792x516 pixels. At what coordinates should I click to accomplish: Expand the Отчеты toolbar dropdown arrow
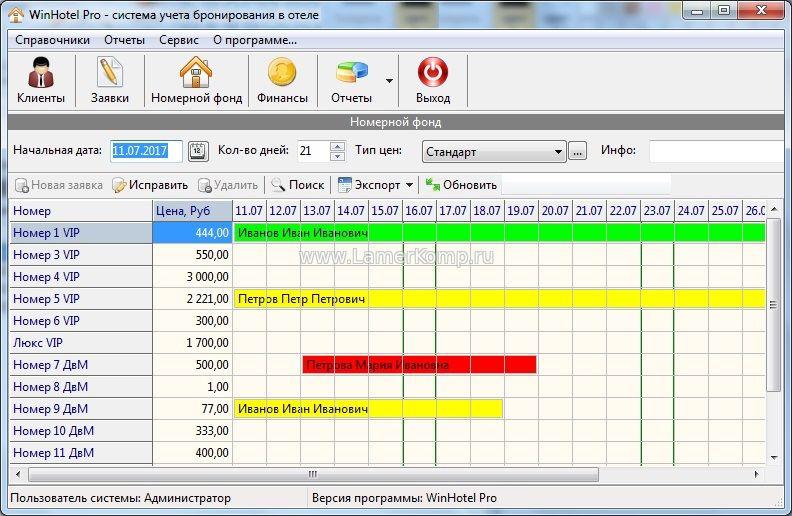pyautogui.click(x=389, y=81)
